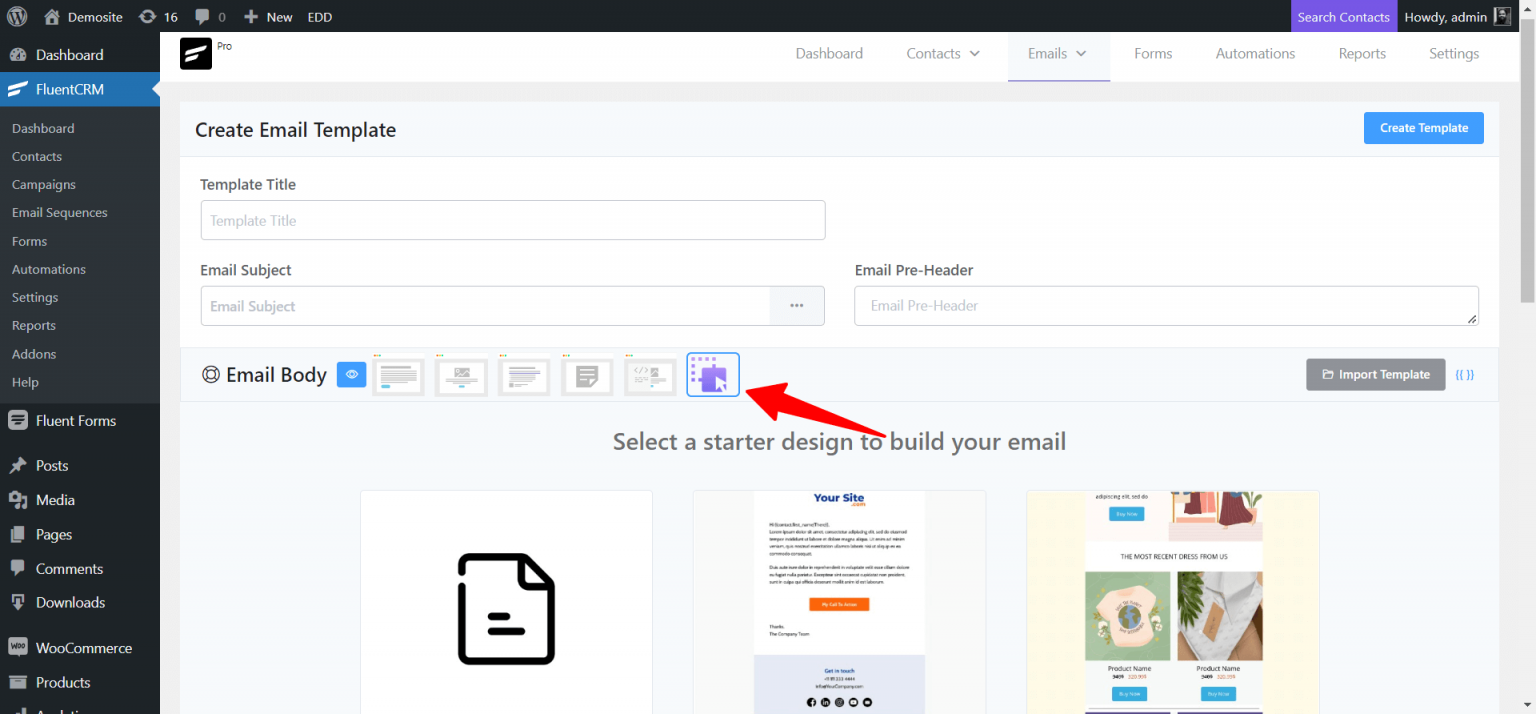Screen dimensions: 1536x714
Task: Switch to the Automations tab
Action: point(1255,53)
